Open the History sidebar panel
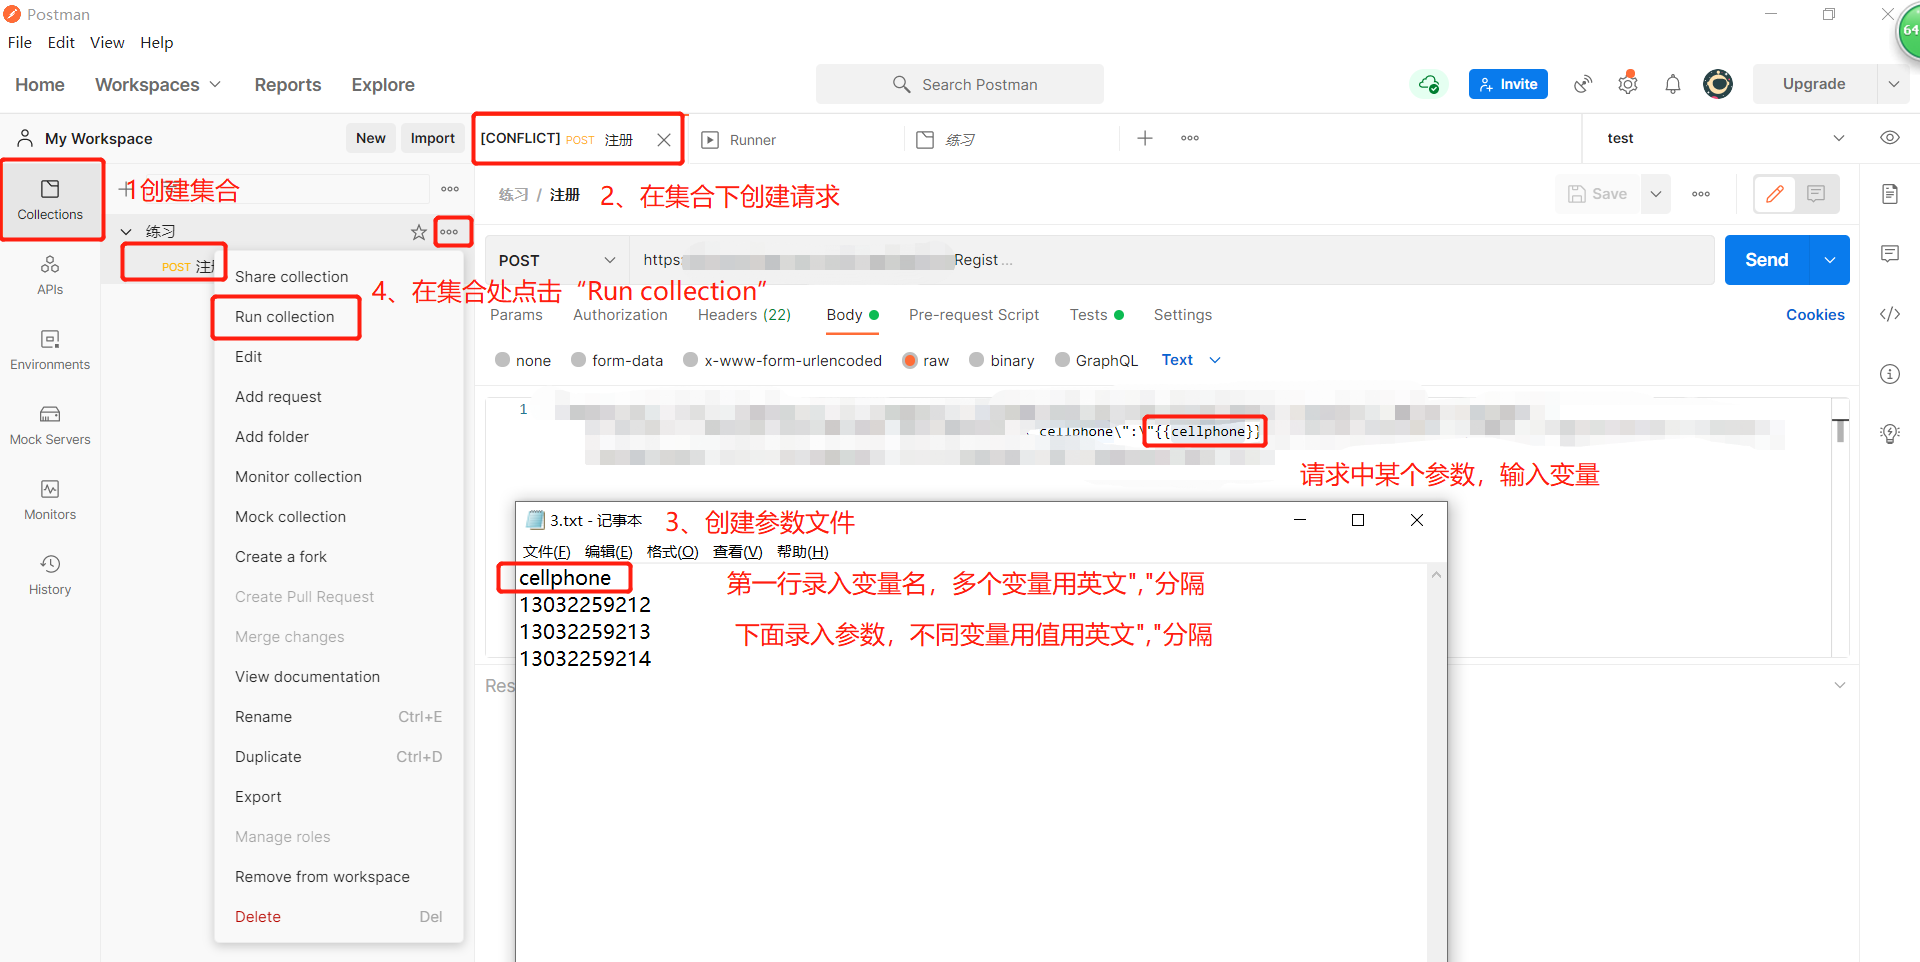 tap(50, 575)
